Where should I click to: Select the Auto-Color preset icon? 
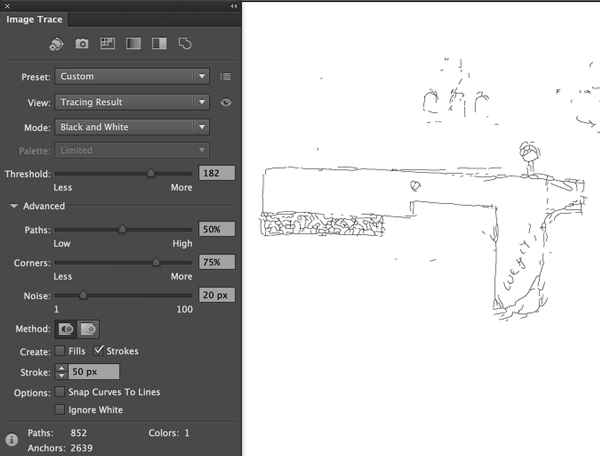56,44
